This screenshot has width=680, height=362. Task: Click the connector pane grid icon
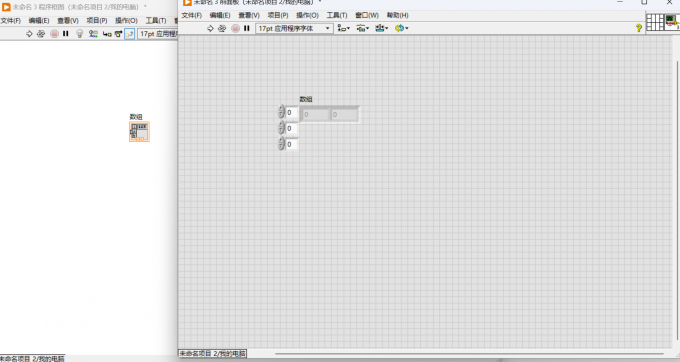655,22
